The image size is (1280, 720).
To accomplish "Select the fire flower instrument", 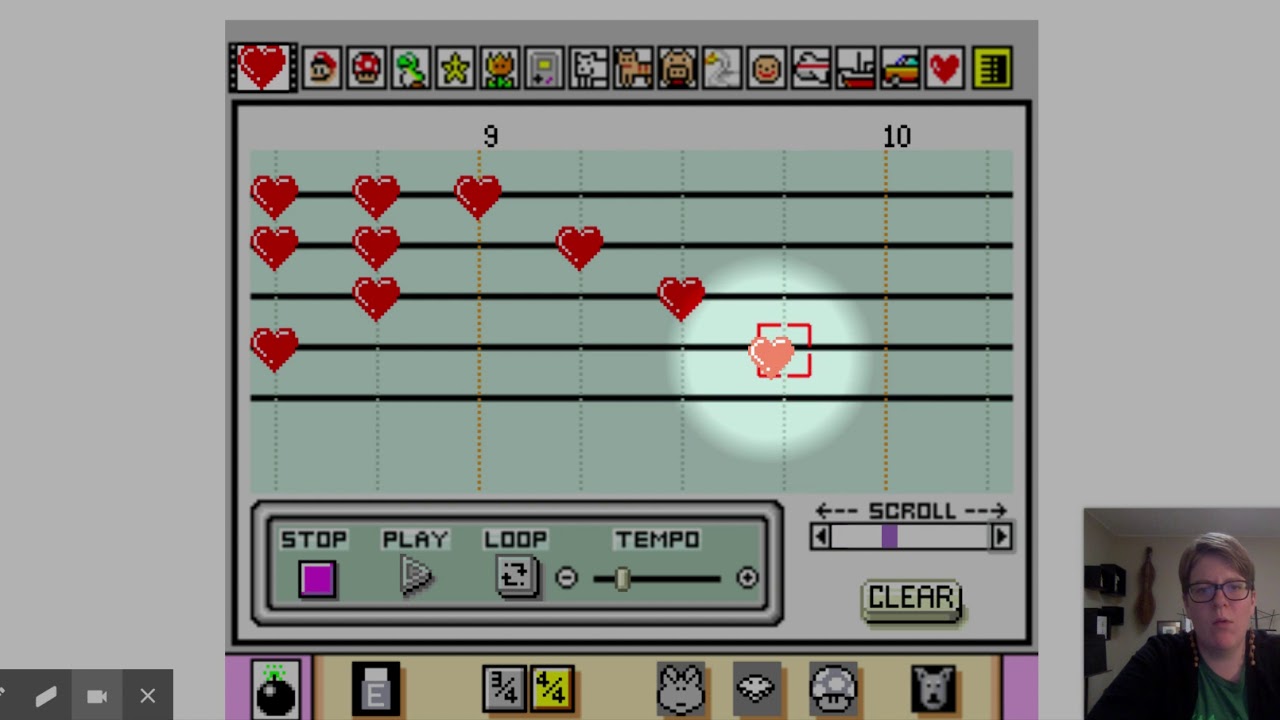I will [x=499, y=69].
